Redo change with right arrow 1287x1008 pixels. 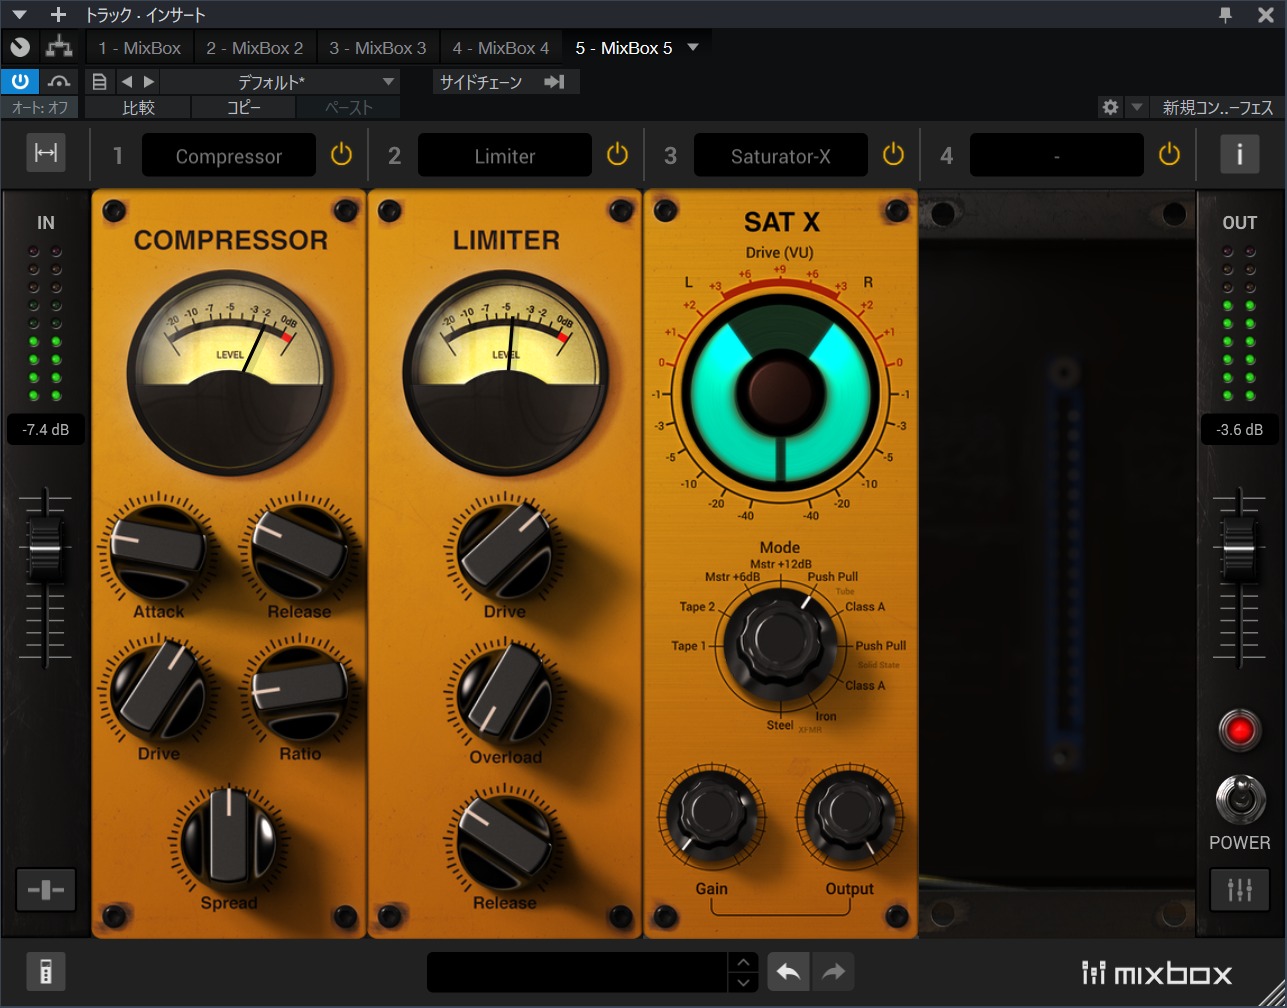[x=833, y=972]
